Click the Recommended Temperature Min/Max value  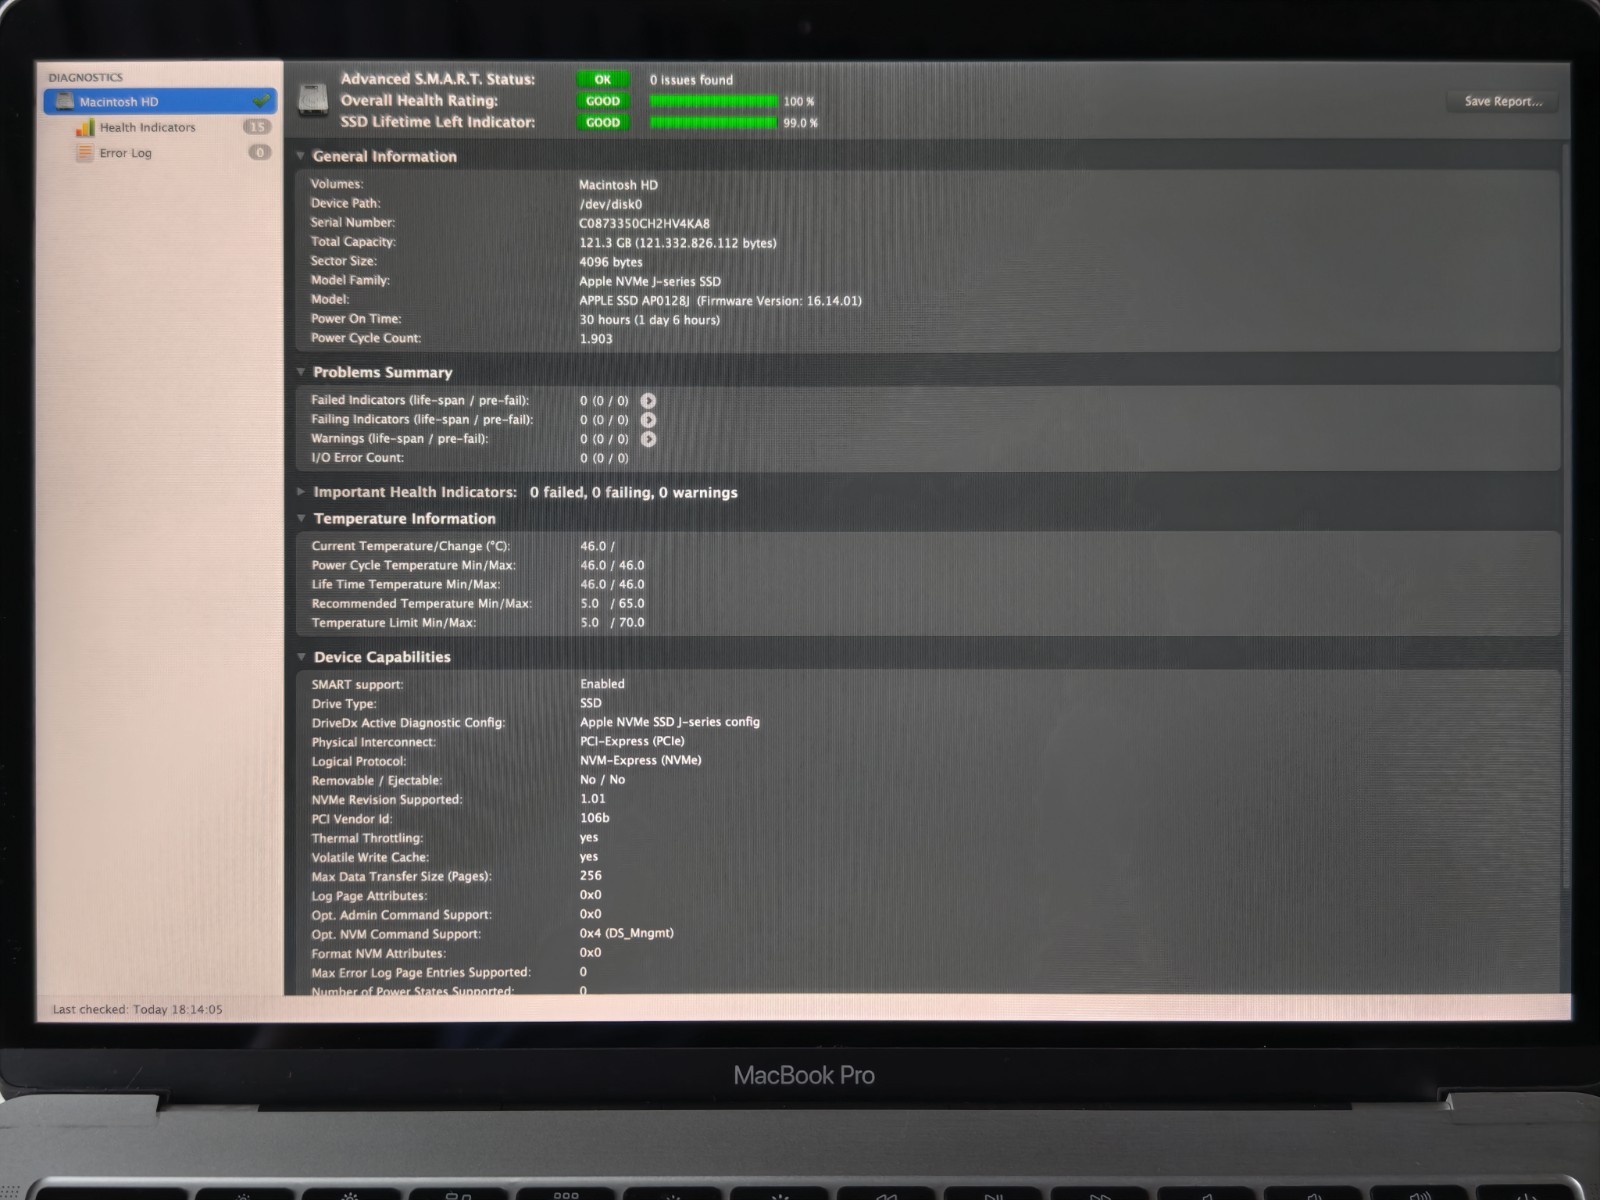[612, 604]
